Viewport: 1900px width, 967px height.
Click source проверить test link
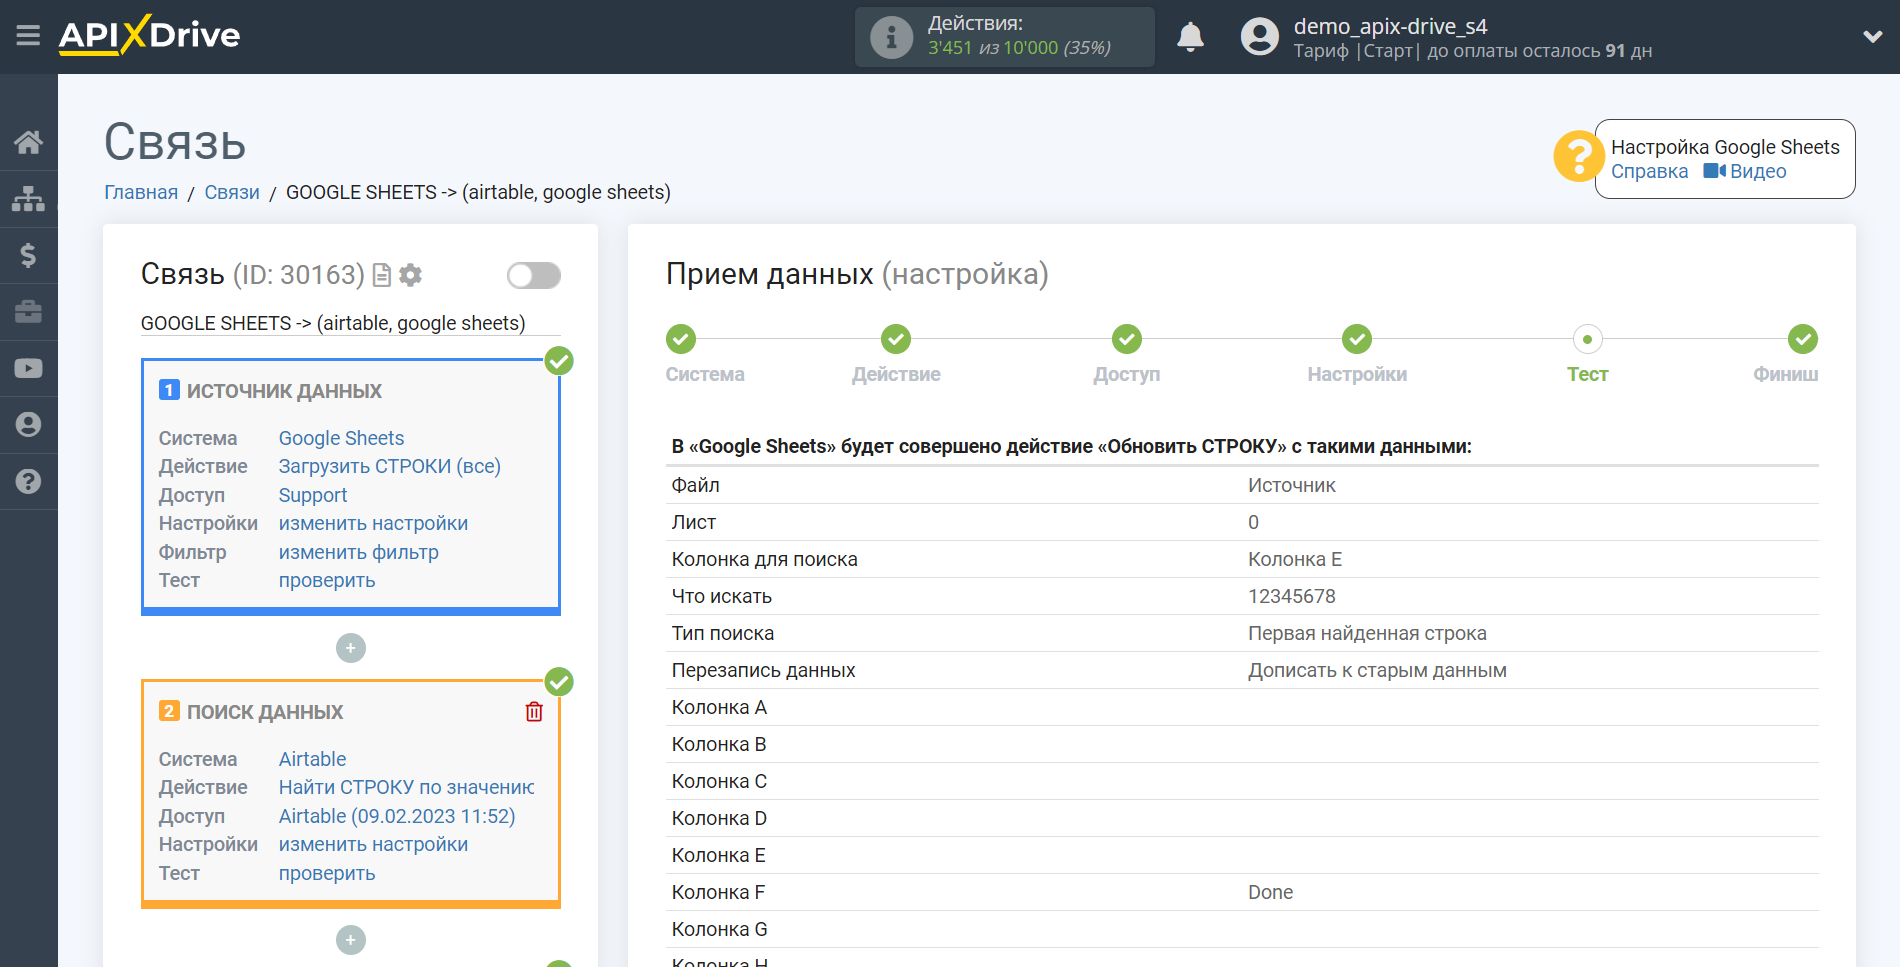tap(326, 580)
